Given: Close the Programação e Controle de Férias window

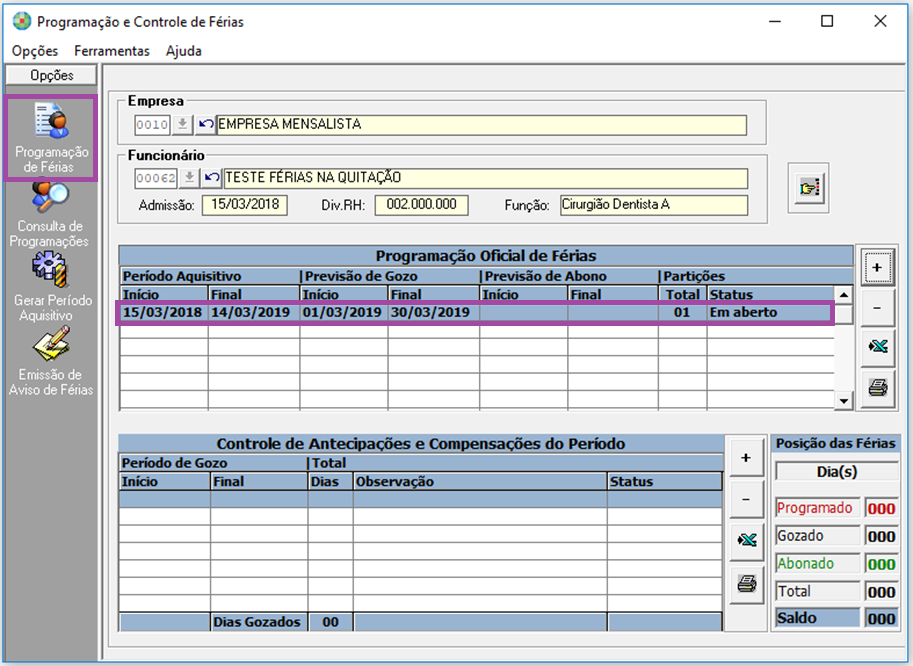Looking at the screenshot, I should click(x=880, y=22).
